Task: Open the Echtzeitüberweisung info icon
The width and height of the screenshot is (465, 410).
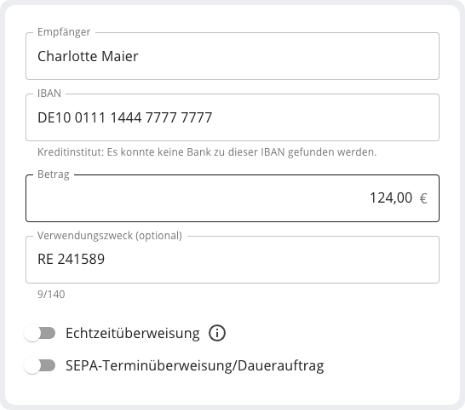Action: [x=217, y=333]
